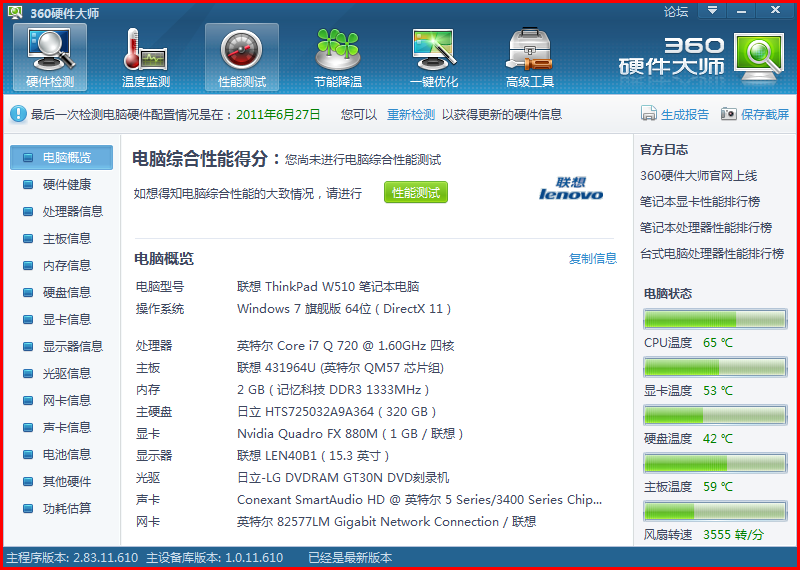This screenshot has height=570, width=800.
Task: Click the 3555 转/分 fan speed value
Action: tap(734, 535)
